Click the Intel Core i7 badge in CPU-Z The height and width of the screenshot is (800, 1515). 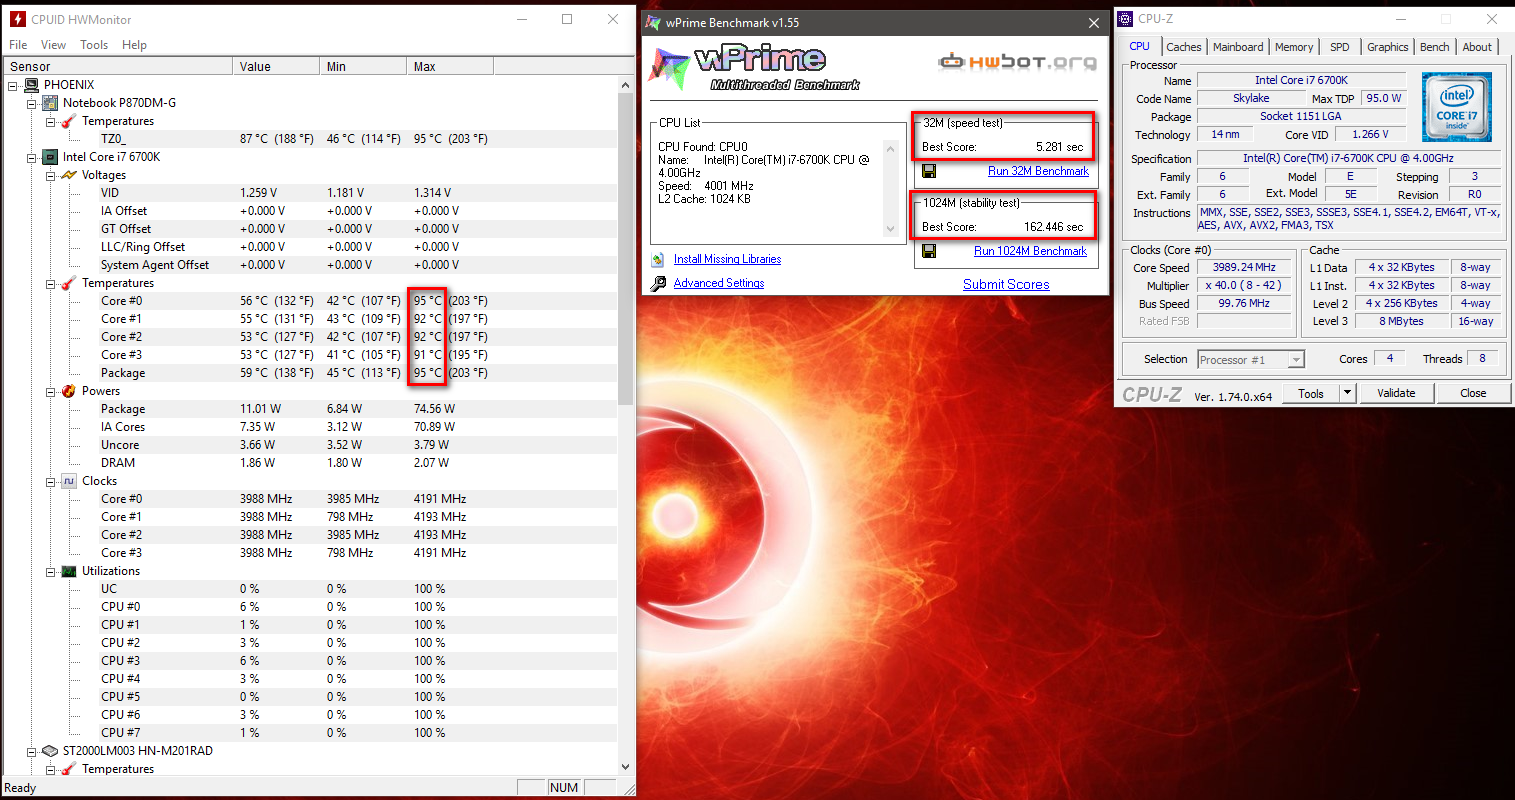1457,106
